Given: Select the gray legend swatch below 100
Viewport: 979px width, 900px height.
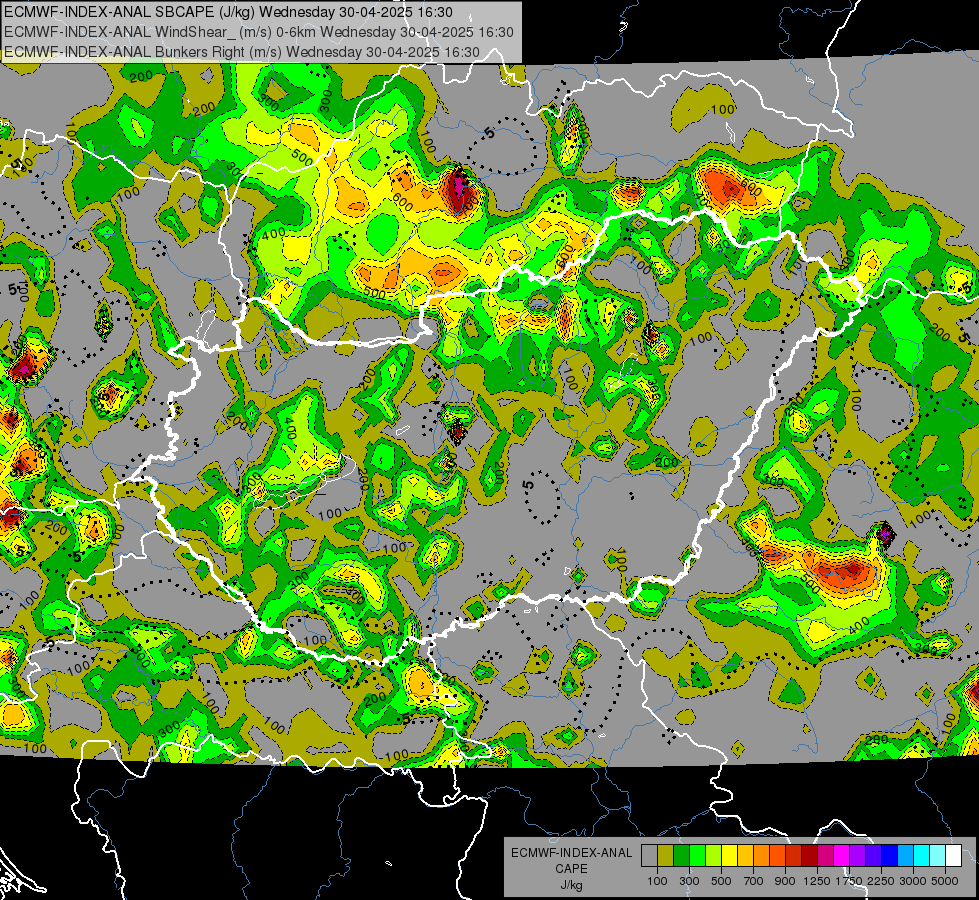Looking at the screenshot, I should (x=649, y=855).
